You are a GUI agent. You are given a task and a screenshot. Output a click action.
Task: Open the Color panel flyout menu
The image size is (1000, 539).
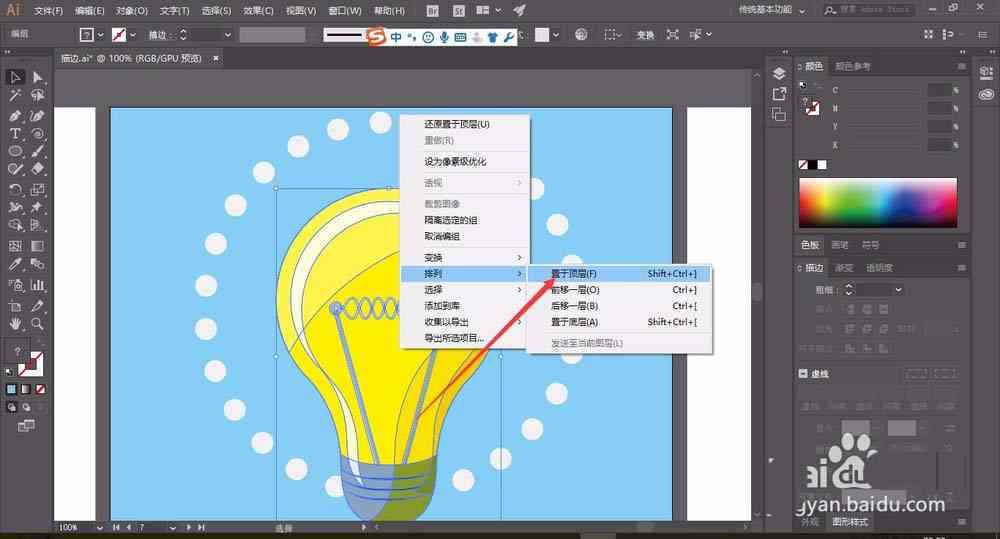click(x=961, y=66)
